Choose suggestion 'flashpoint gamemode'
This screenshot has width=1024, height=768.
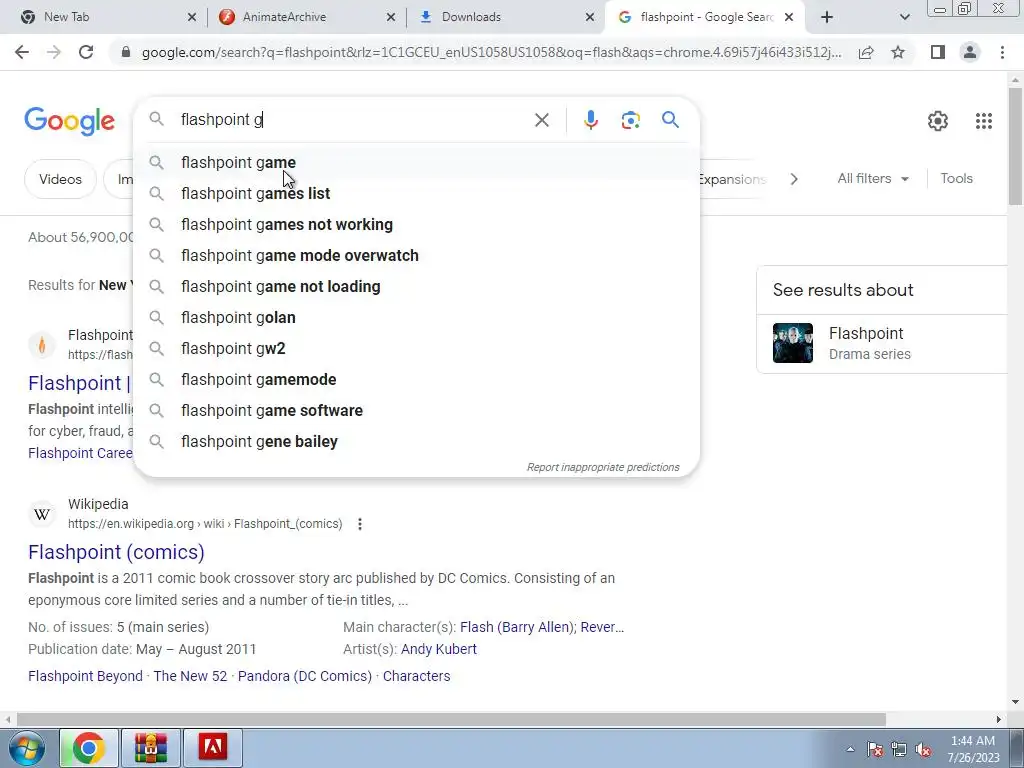tap(417, 379)
